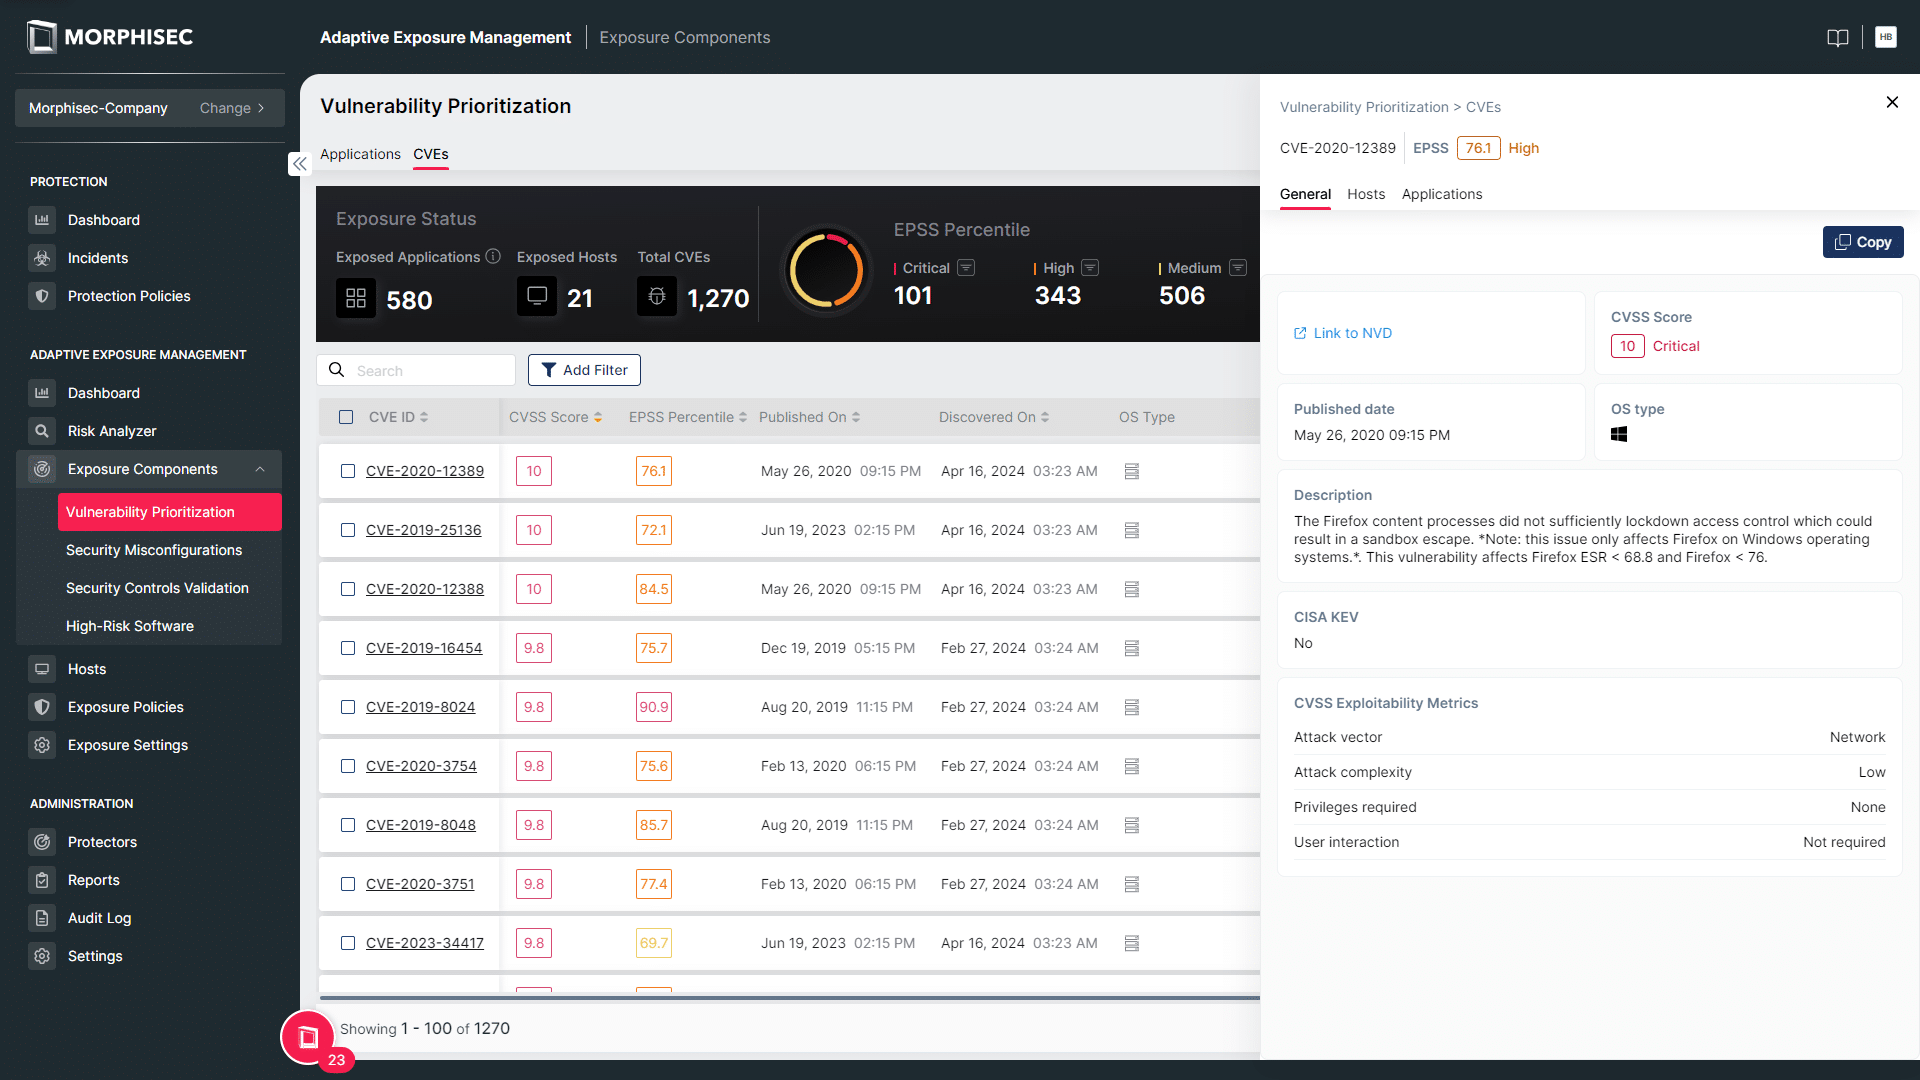Open Risk Analyzer magnifier item

[111, 431]
